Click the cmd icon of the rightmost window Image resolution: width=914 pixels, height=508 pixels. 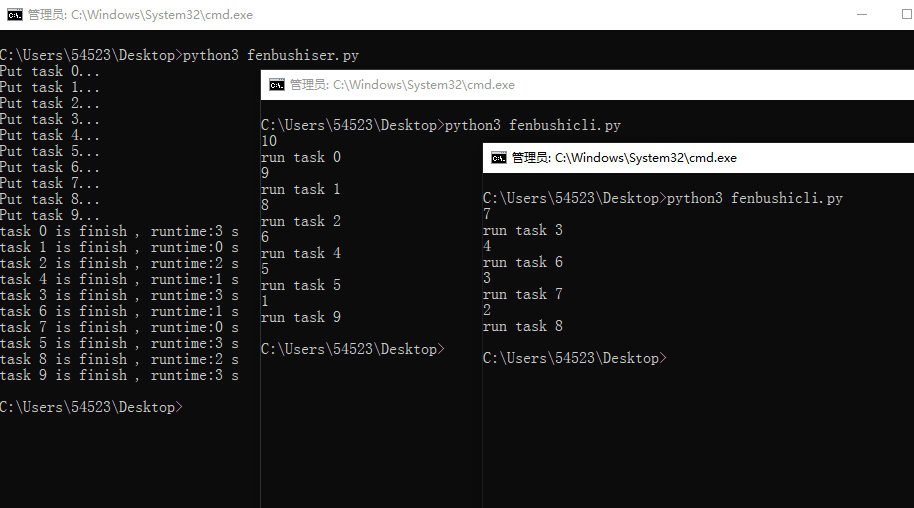[x=498, y=157]
